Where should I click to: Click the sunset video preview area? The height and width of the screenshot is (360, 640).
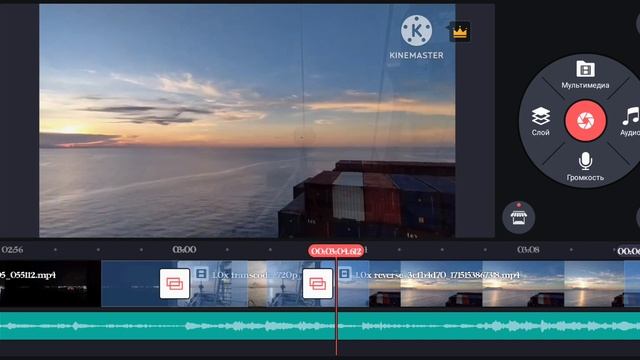[x=247, y=121]
